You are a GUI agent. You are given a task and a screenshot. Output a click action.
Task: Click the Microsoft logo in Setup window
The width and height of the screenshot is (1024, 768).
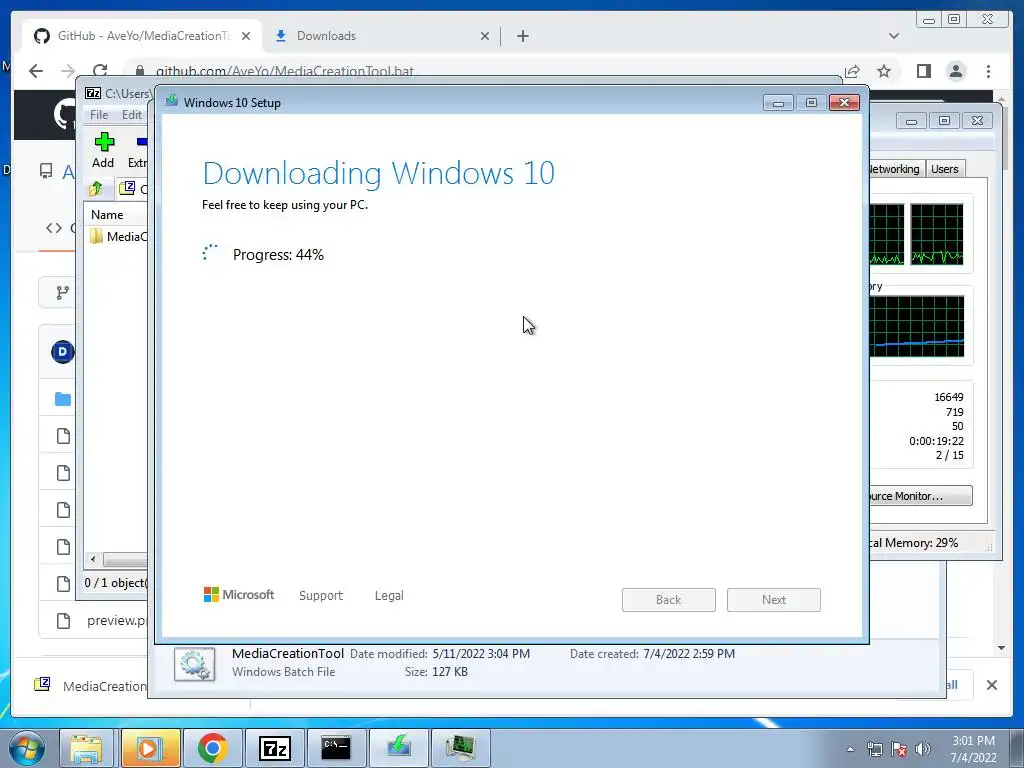(x=239, y=594)
